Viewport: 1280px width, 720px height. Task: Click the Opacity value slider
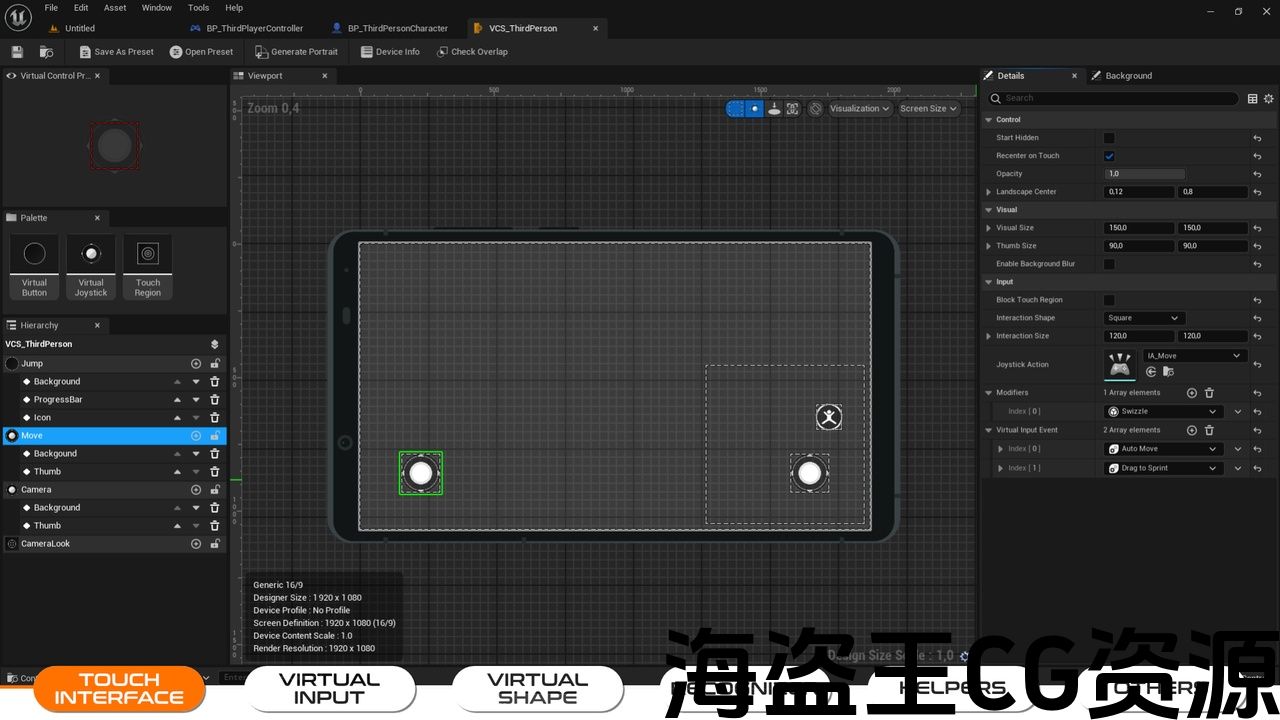(1144, 174)
